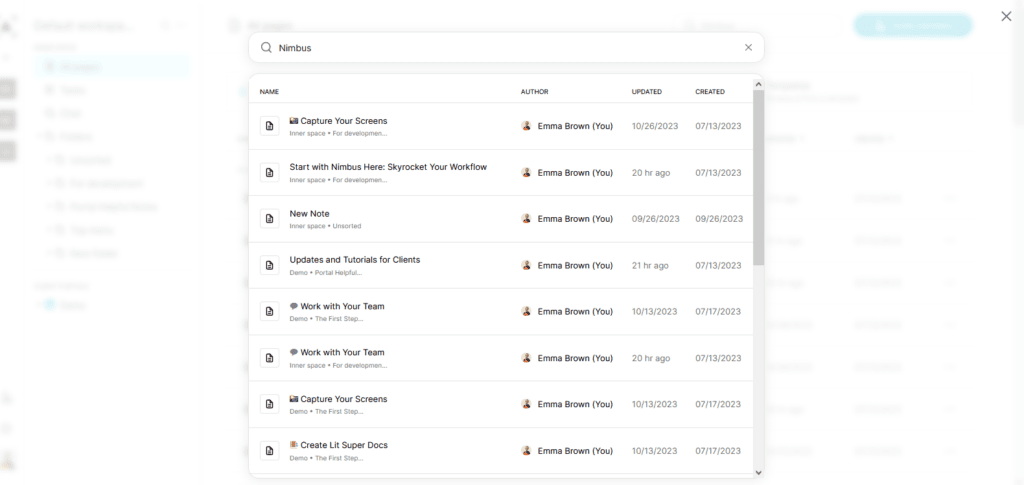Click document icon for Updates and Tutorials for Clients
The height and width of the screenshot is (485, 1024).
pyautogui.click(x=269, y=265)
